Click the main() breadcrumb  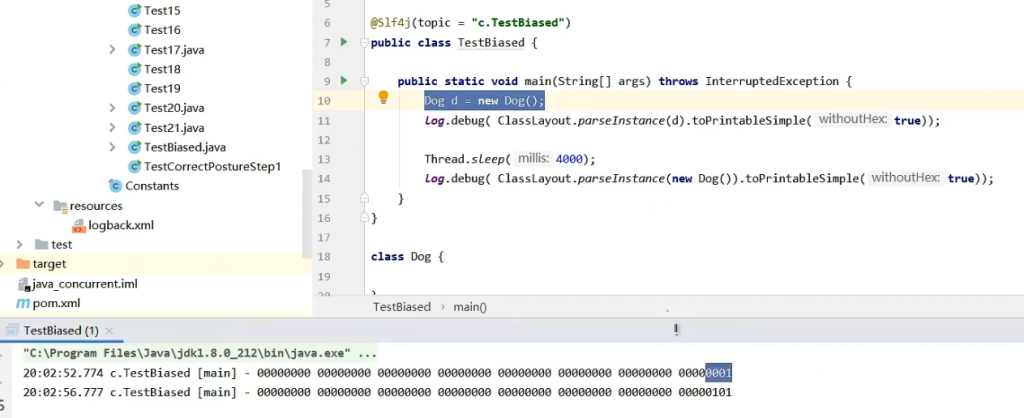point(469,307)
